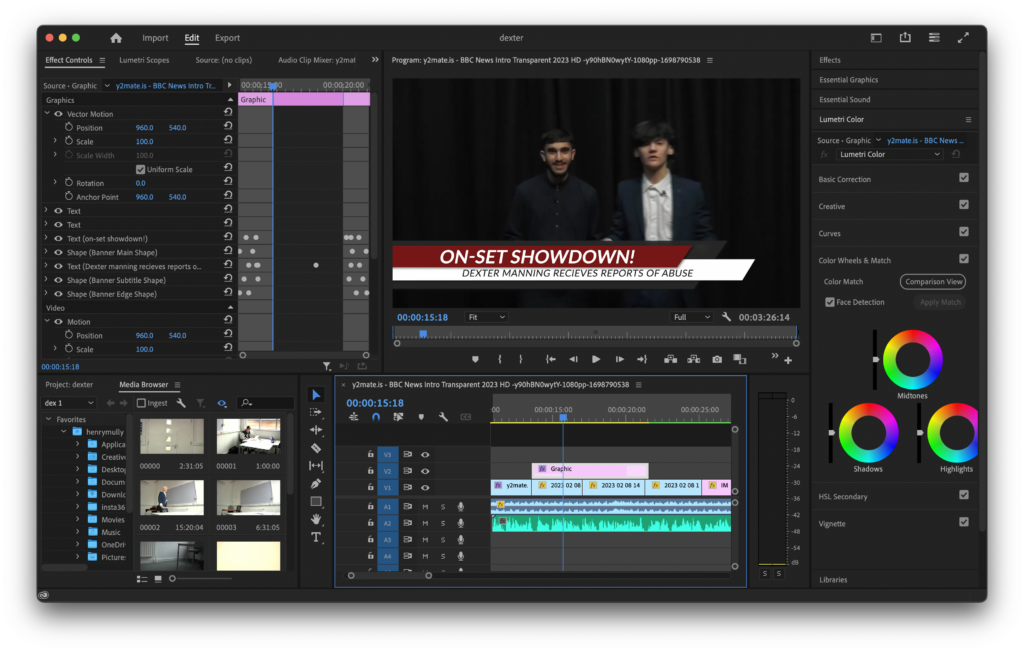Hide the Banner Main Shape layer

[x=58, y=252]
